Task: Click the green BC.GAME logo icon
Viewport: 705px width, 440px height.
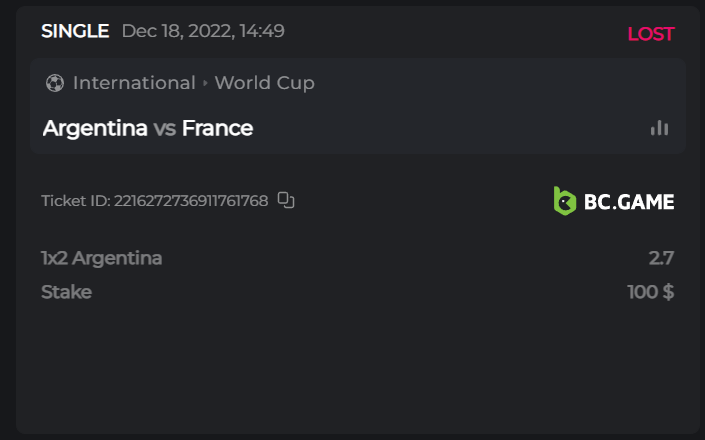Action: [565, 201]
